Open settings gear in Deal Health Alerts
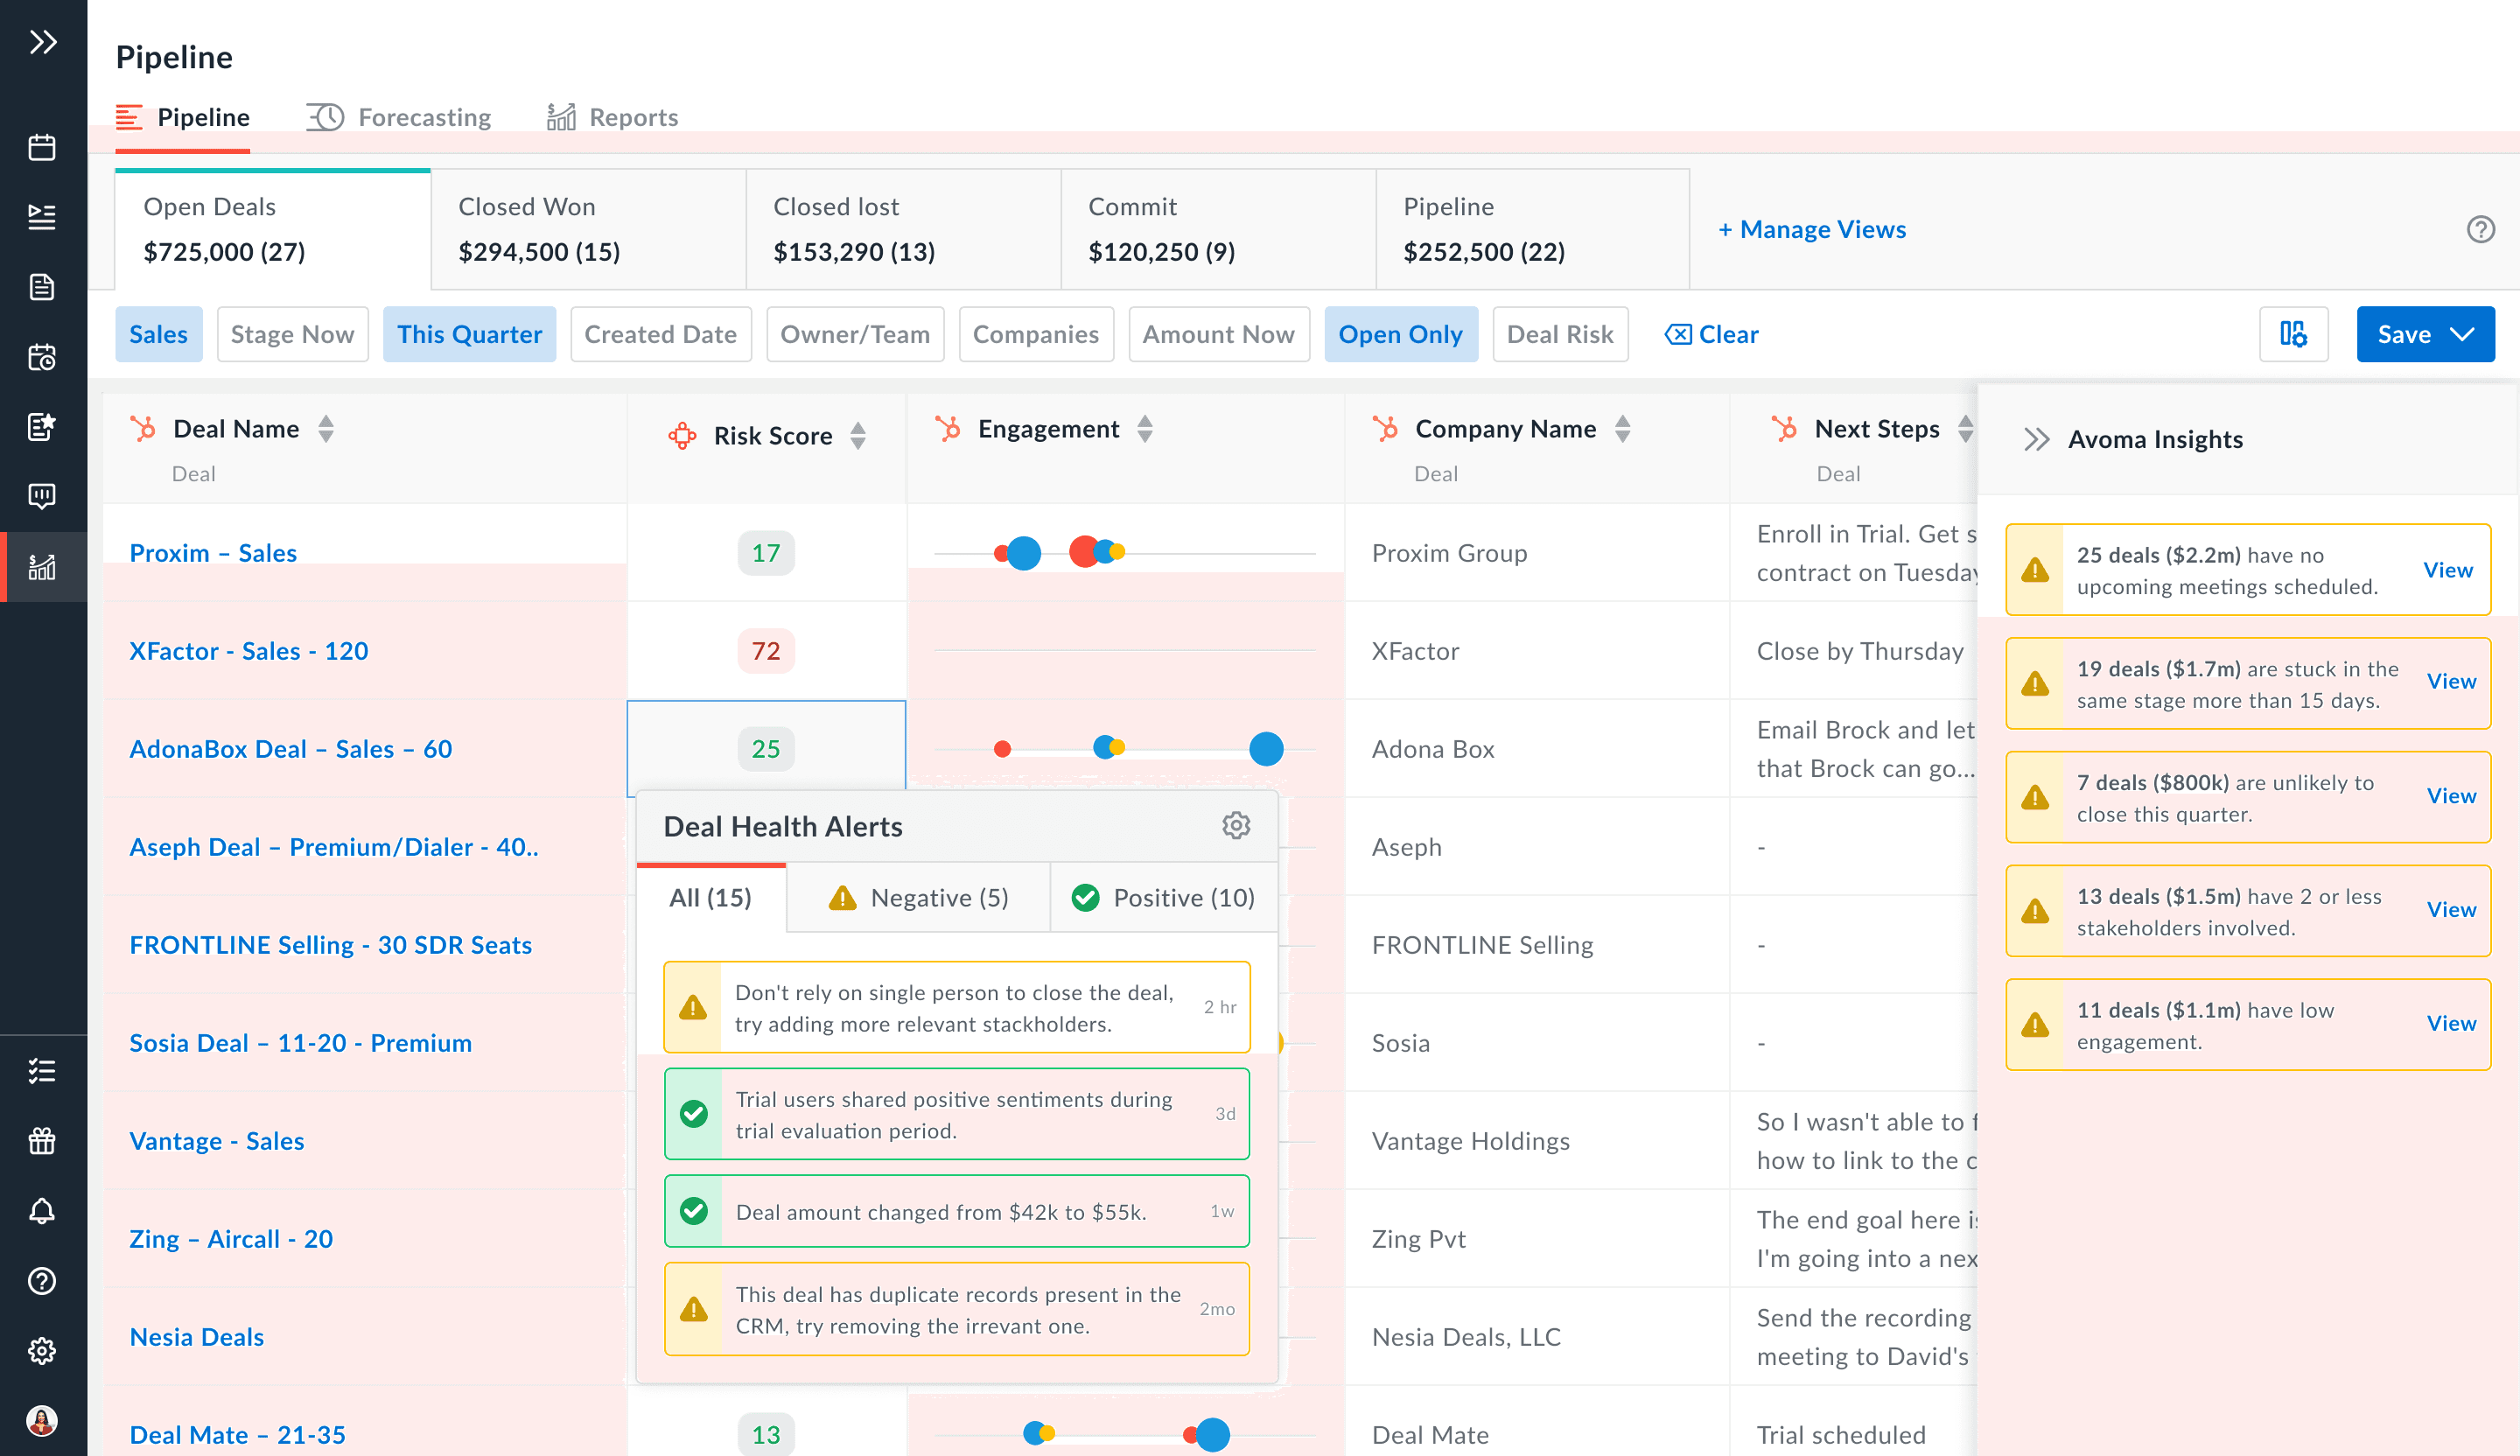The image size is (2520, 1456). click(1236, 826)
